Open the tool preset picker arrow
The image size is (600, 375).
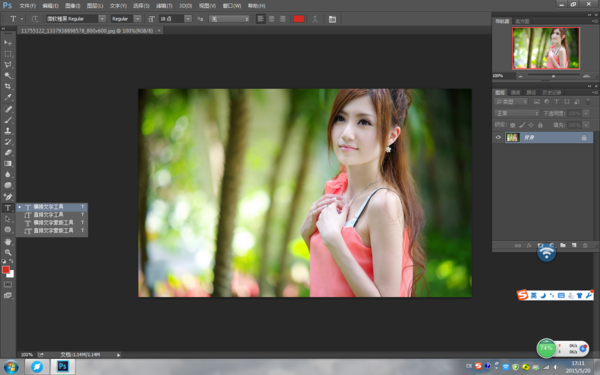point(22,19)
